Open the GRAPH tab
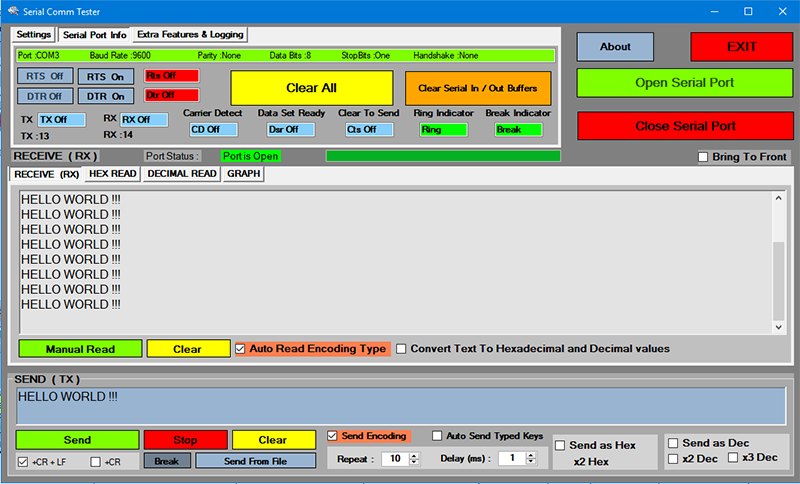The height and width of the screenshot is (484, 800). pos(243,174)
